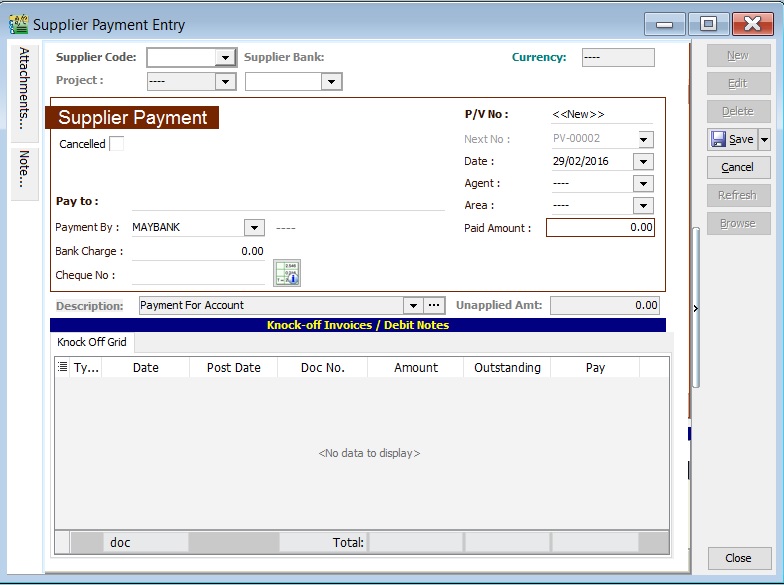
Task: Open the Attachments side tab
Action: coord(25,88)
